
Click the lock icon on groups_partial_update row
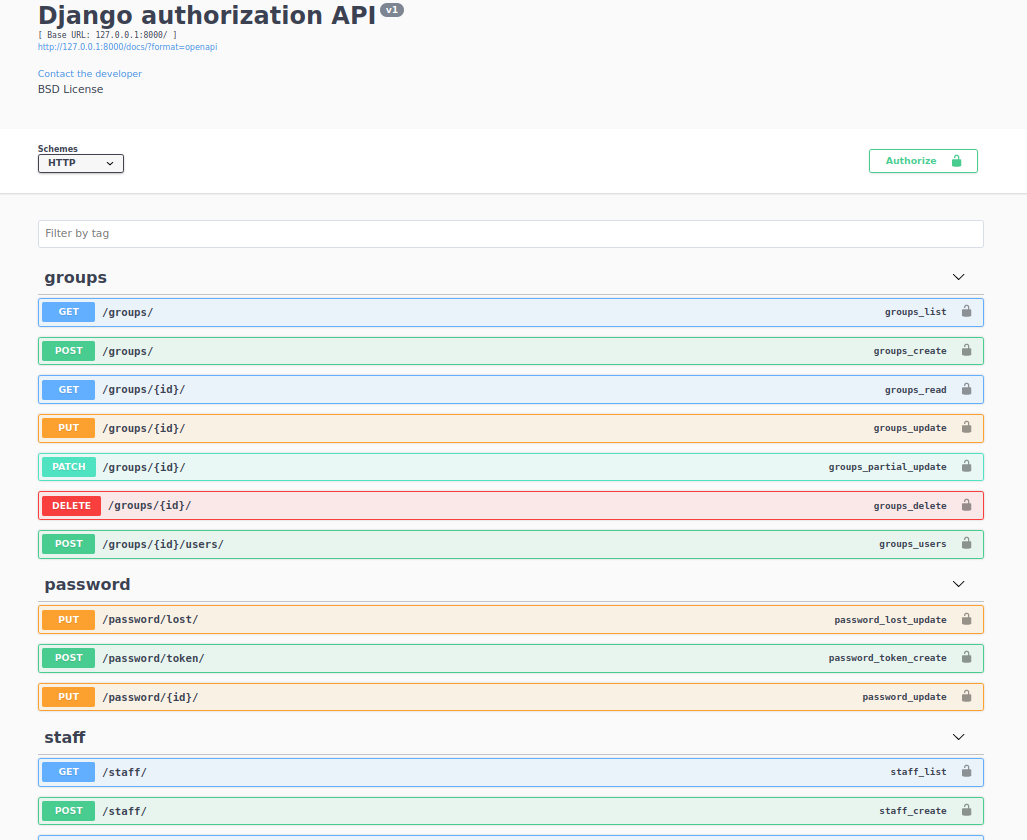coord(966,467)
